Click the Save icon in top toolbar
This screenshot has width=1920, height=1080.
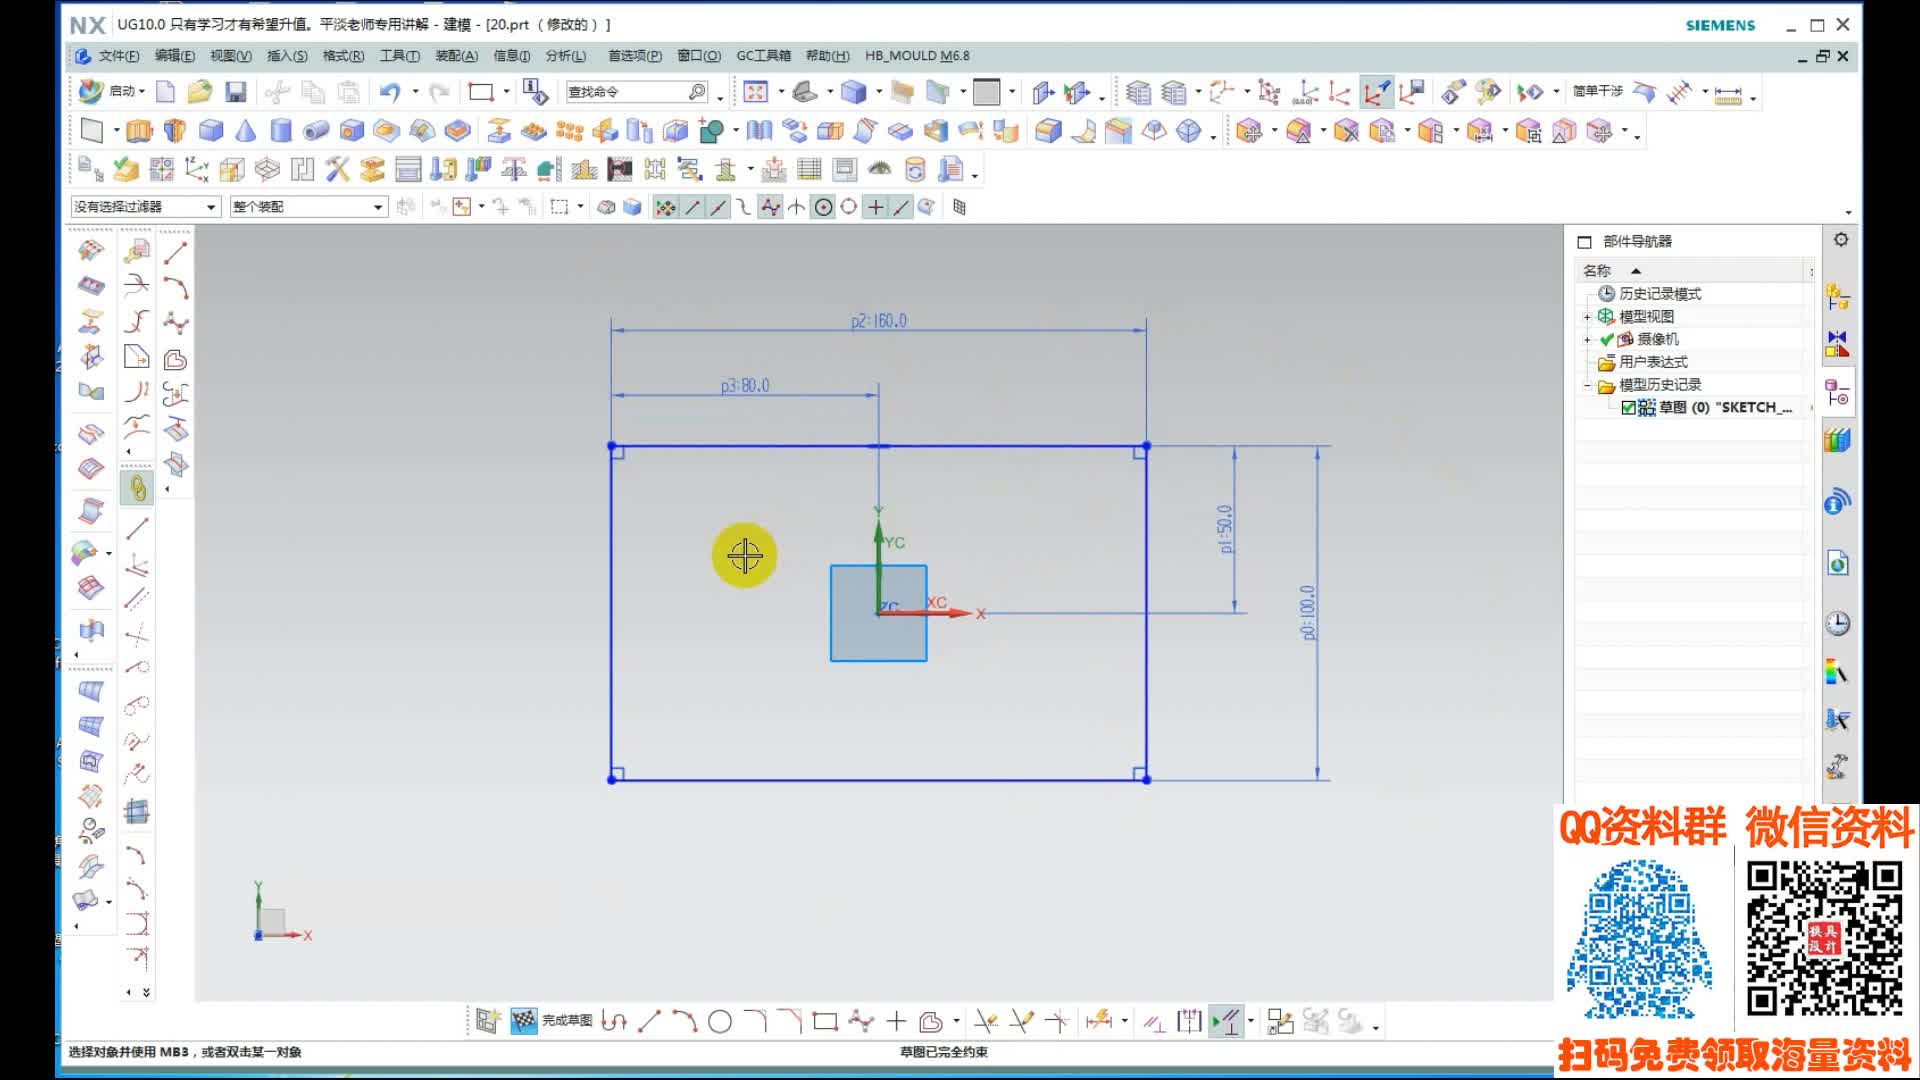(x=235, y=92)
